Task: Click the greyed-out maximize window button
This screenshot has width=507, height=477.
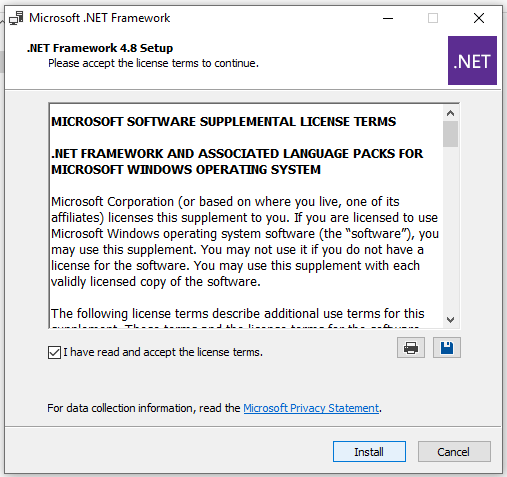Action: click(433, 18)
